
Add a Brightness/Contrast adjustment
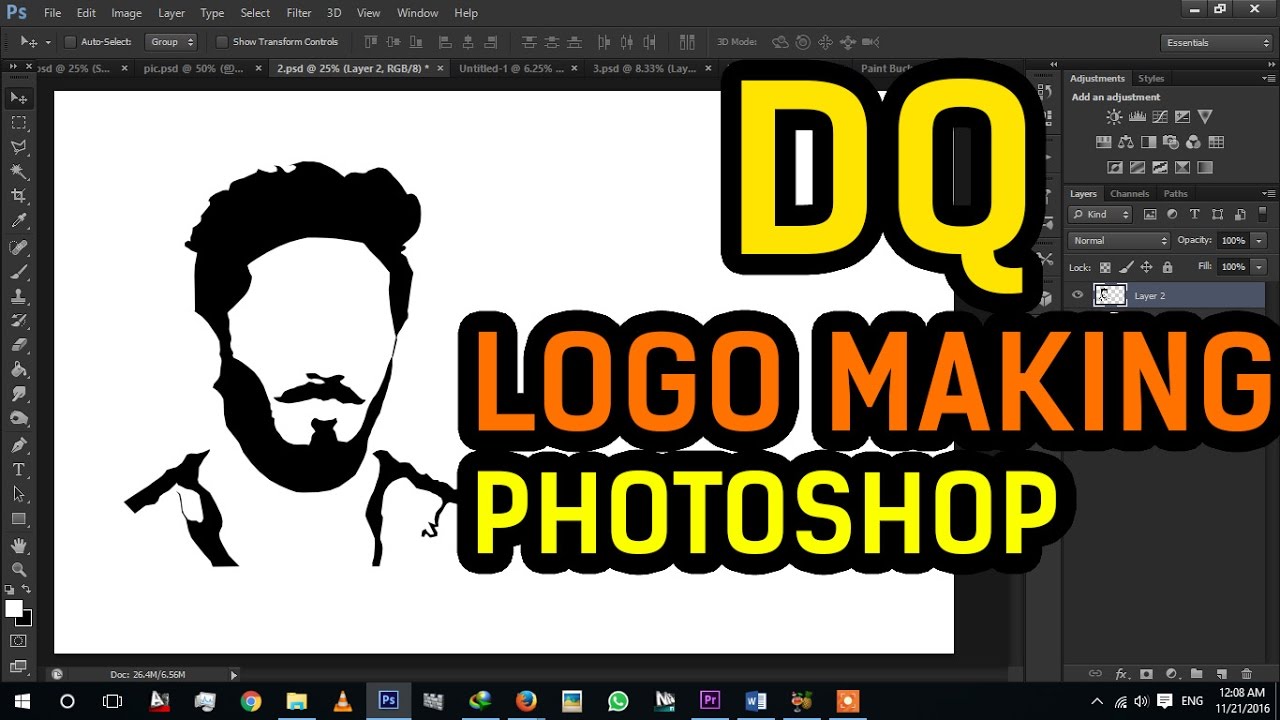pos(1113,116)
